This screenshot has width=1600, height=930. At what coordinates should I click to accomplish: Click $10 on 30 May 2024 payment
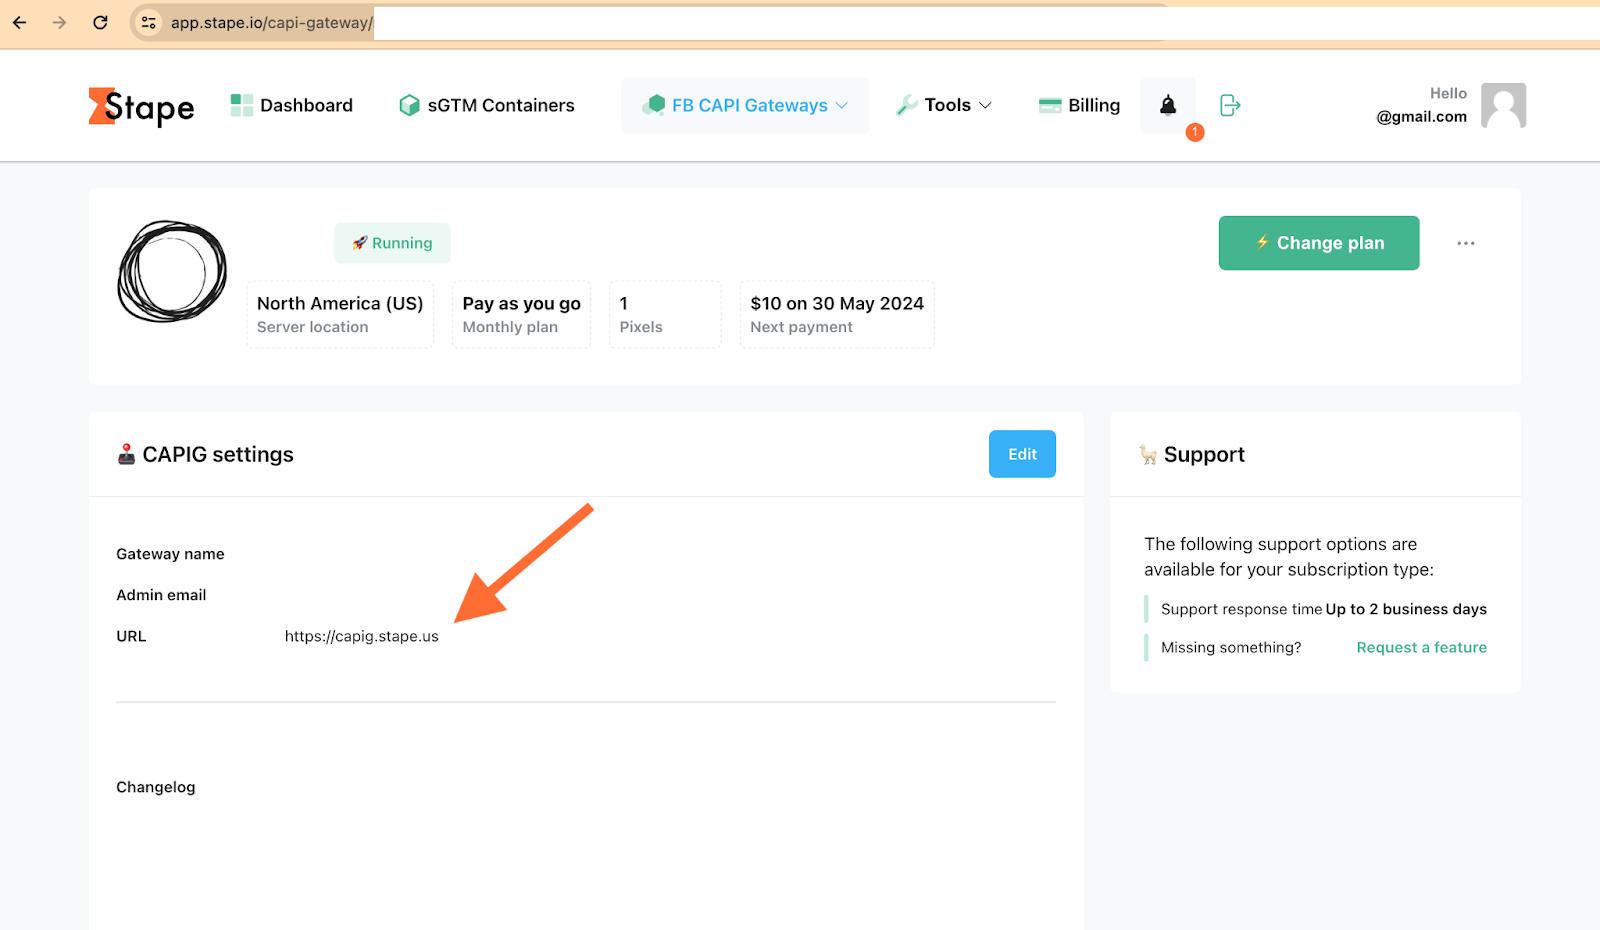837,314
